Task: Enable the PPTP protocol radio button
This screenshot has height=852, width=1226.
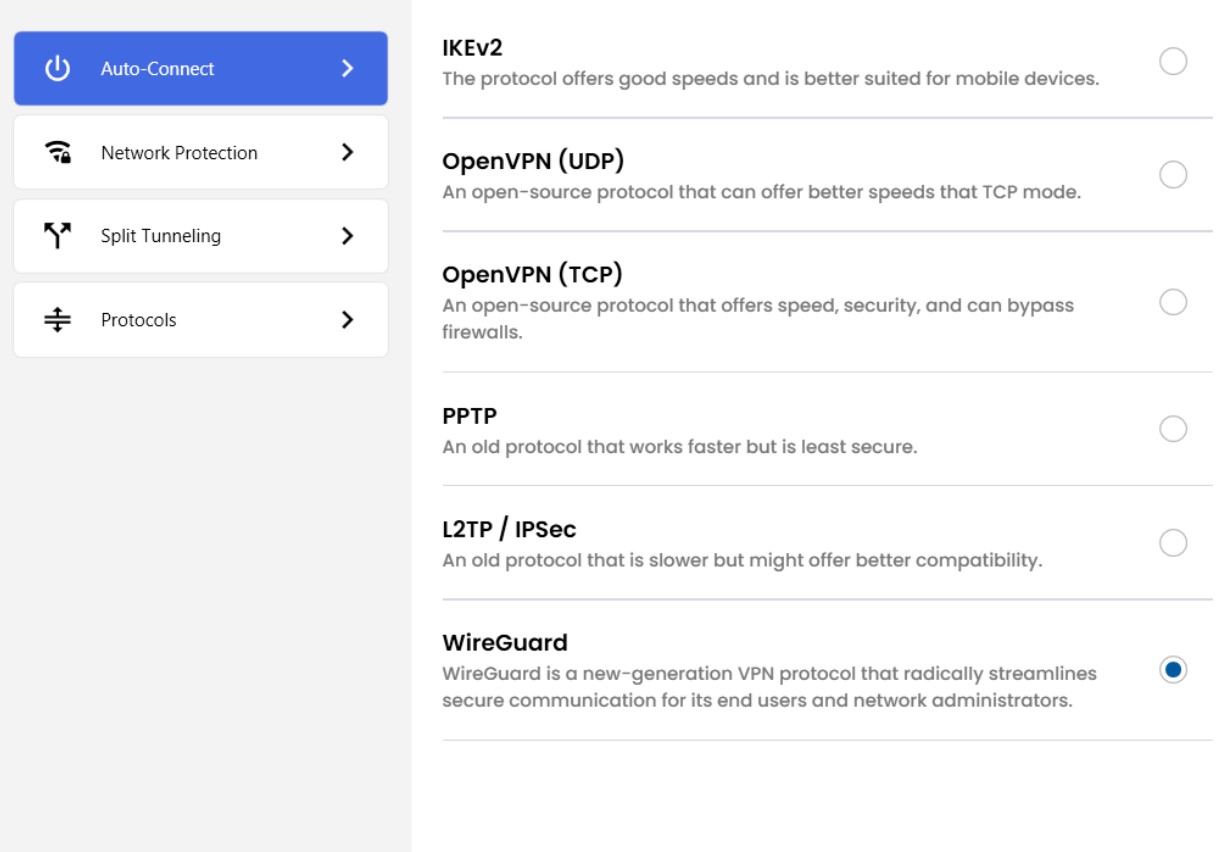Action: [x=1173, y=429]
